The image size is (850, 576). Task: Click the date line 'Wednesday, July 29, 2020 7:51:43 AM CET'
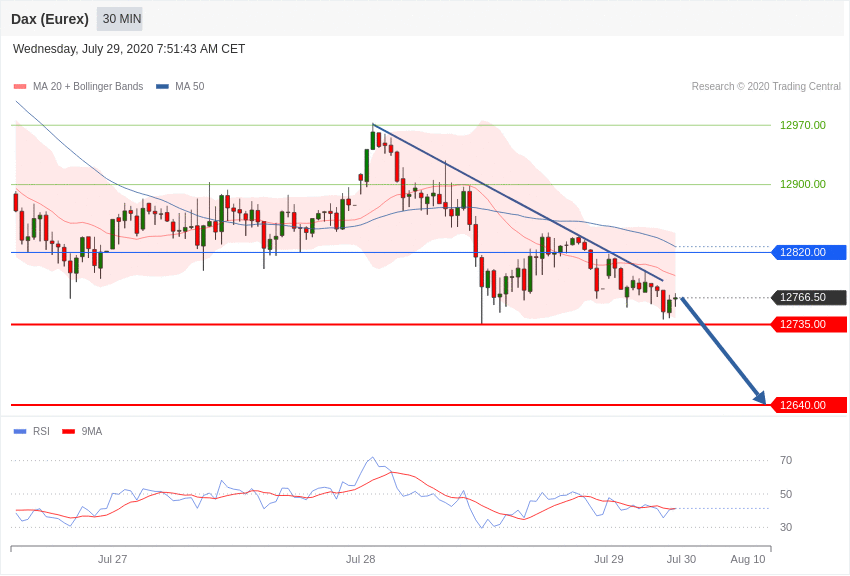[129, 49]
